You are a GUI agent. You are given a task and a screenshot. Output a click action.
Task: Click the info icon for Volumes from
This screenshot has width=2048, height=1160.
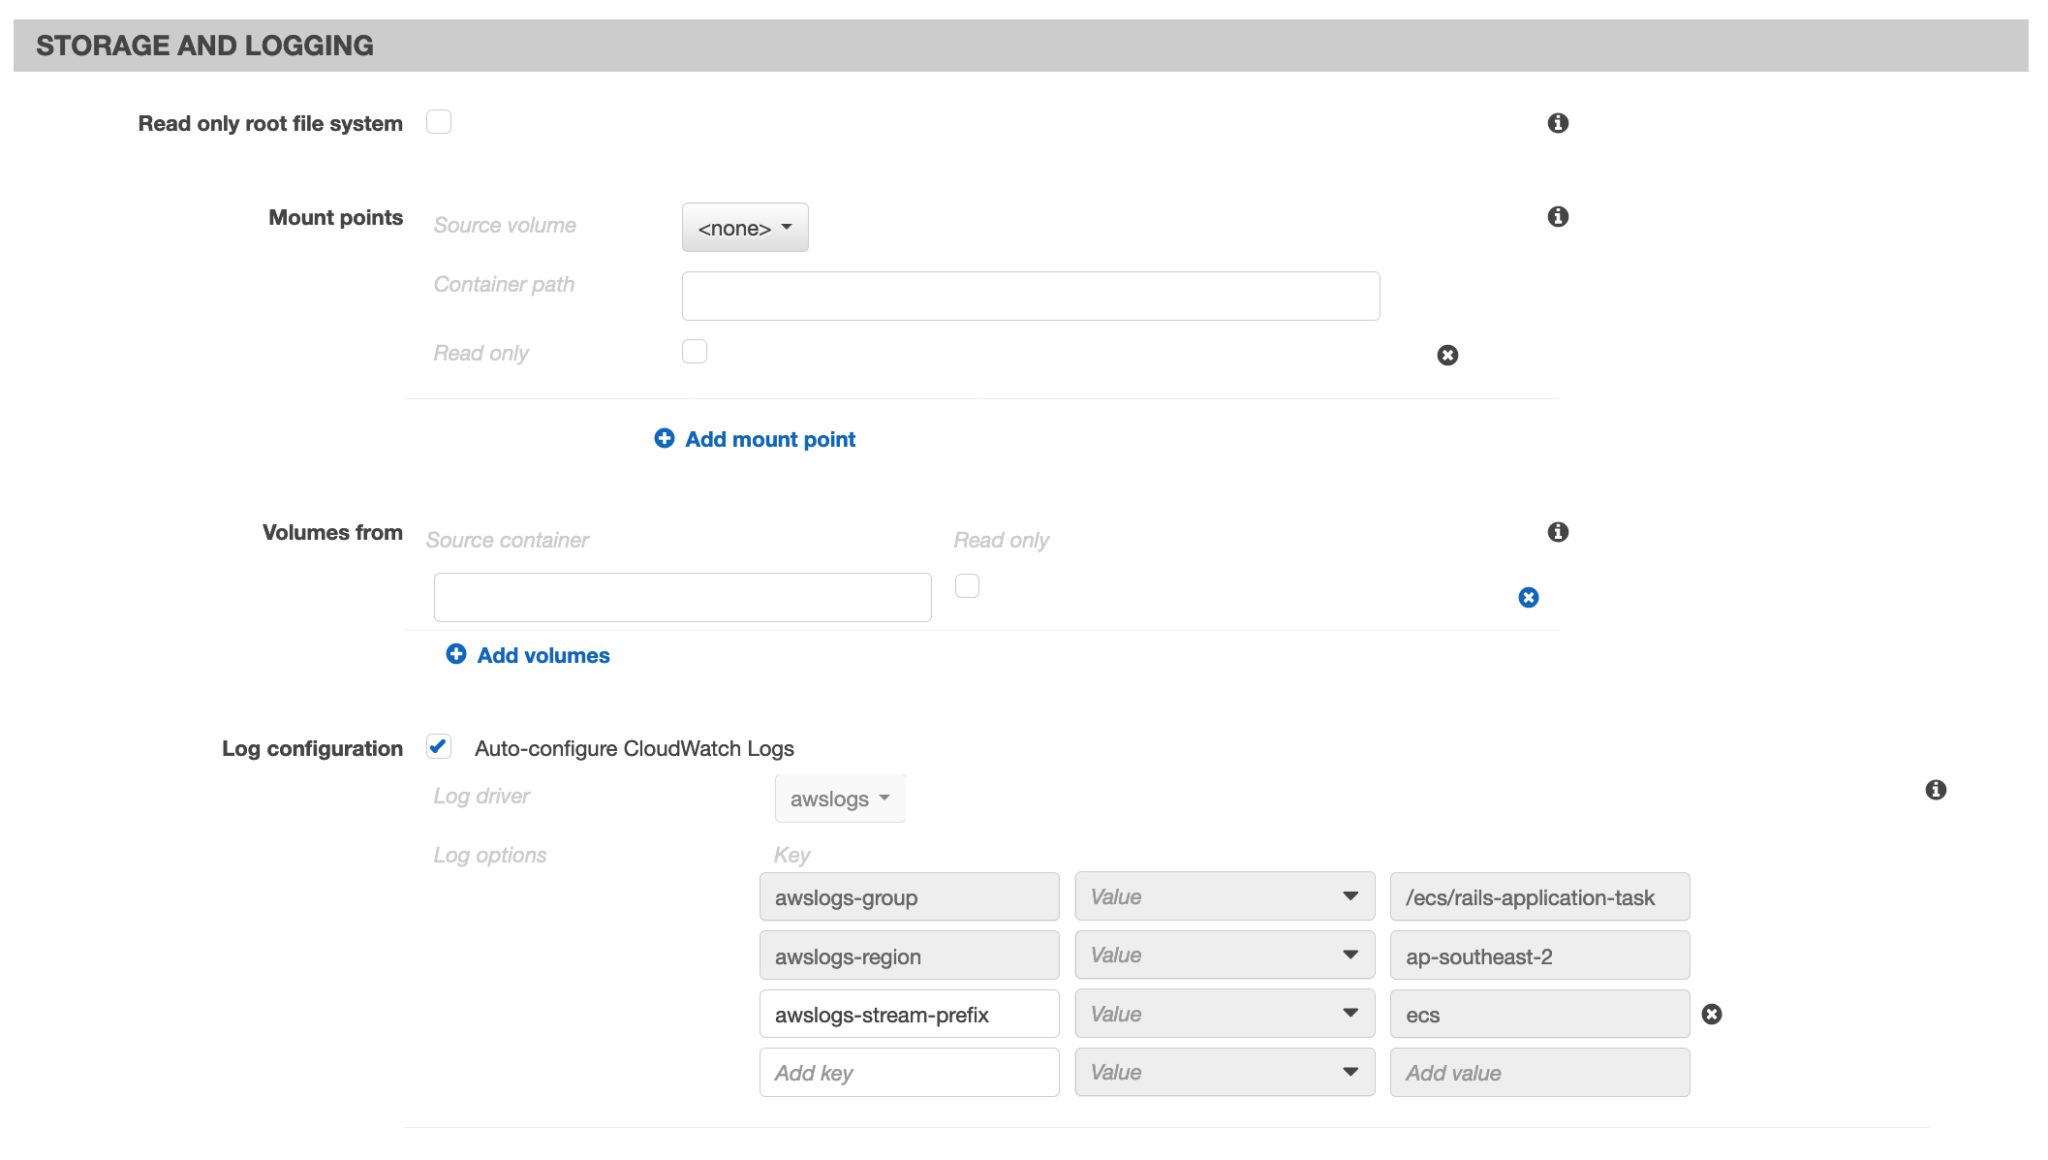[1557, 532]
